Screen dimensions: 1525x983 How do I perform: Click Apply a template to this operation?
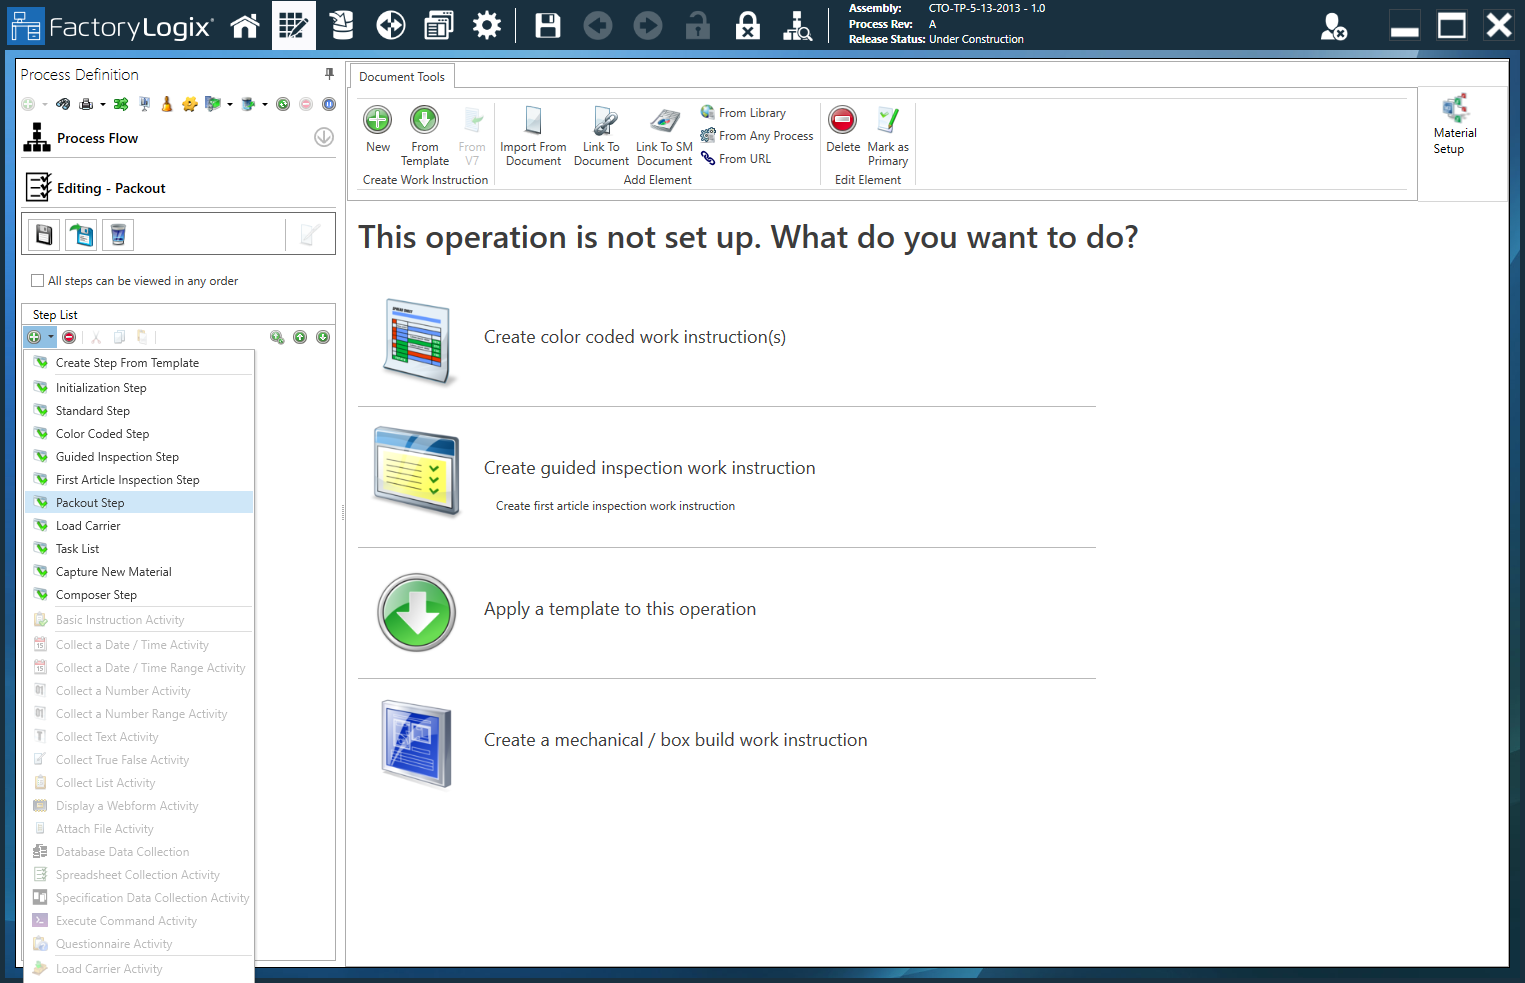coord(619,609)
